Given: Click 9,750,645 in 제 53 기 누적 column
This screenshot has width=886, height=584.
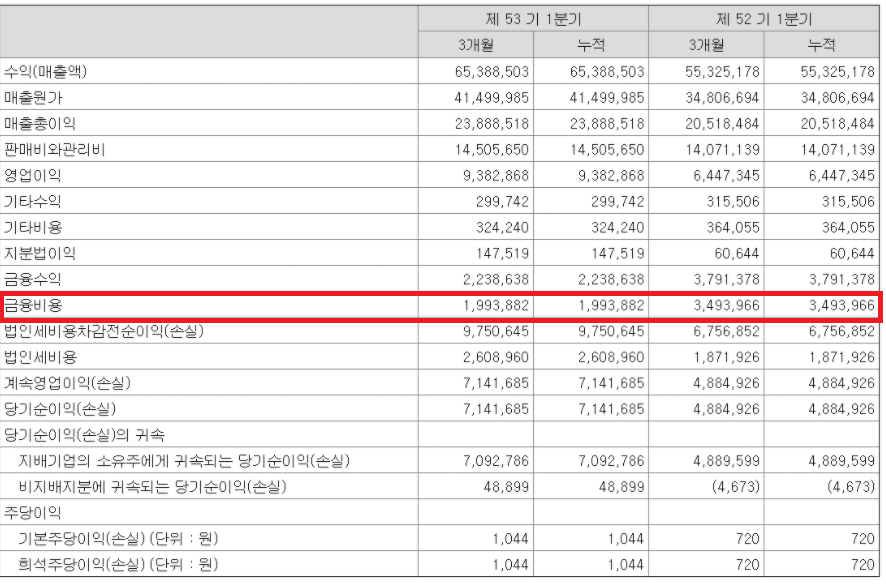Looking at the screenshot, I should click(x=611, y=332).
